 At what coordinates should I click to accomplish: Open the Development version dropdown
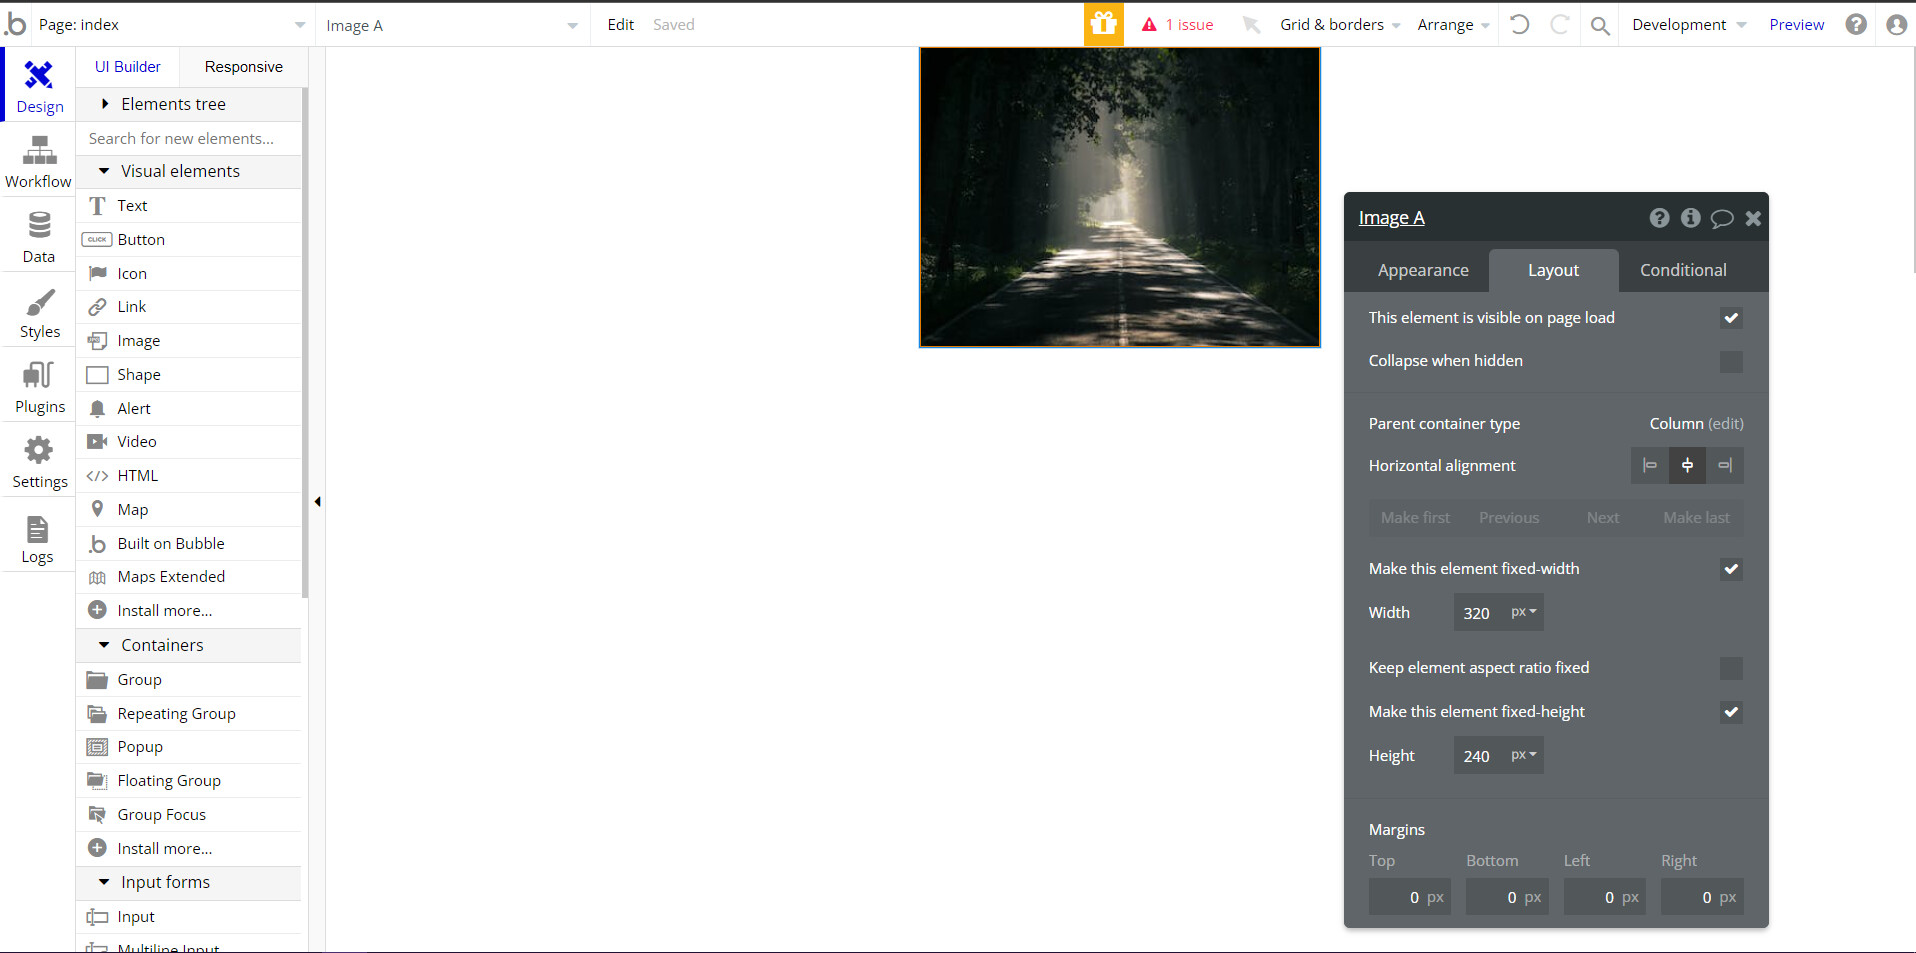coord(1689,24)
